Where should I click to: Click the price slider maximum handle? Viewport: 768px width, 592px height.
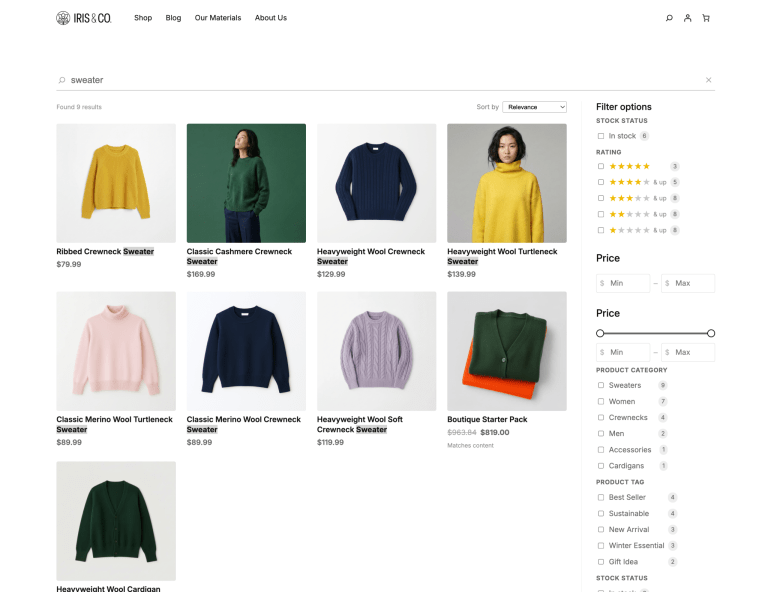[x=711, y=333]
